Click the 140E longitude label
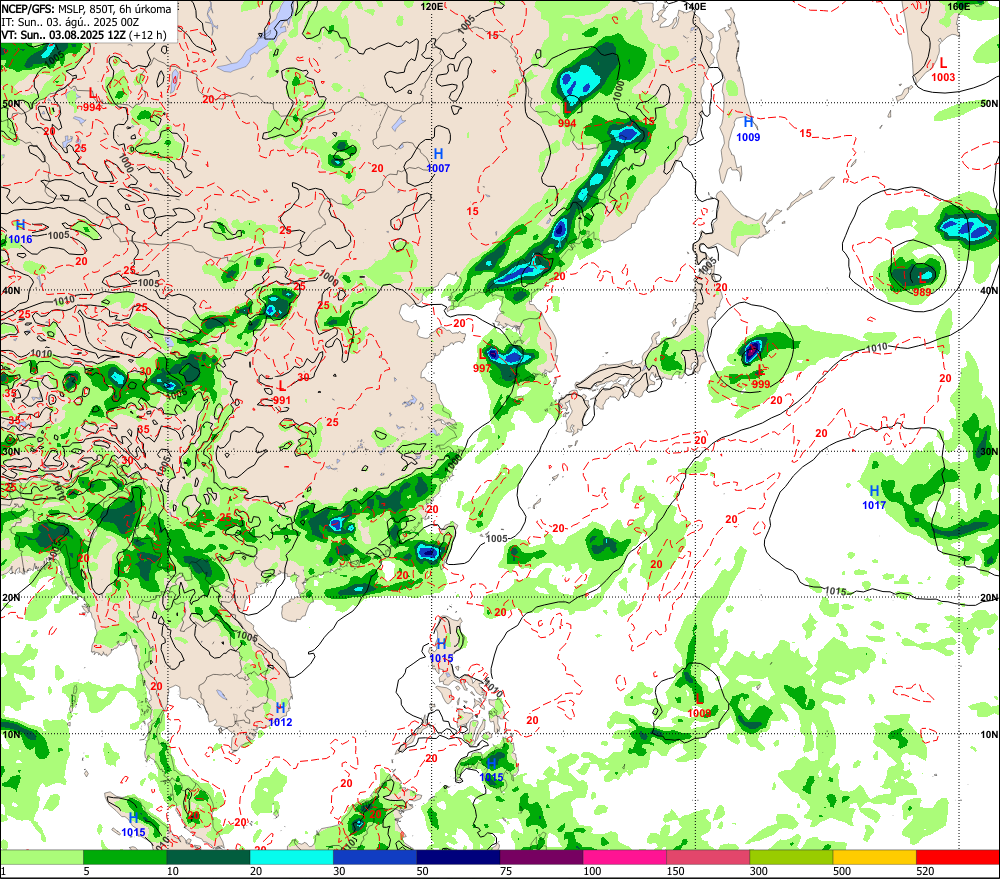Viewport: 1000px width, 879px height. [x=695, y=6]
